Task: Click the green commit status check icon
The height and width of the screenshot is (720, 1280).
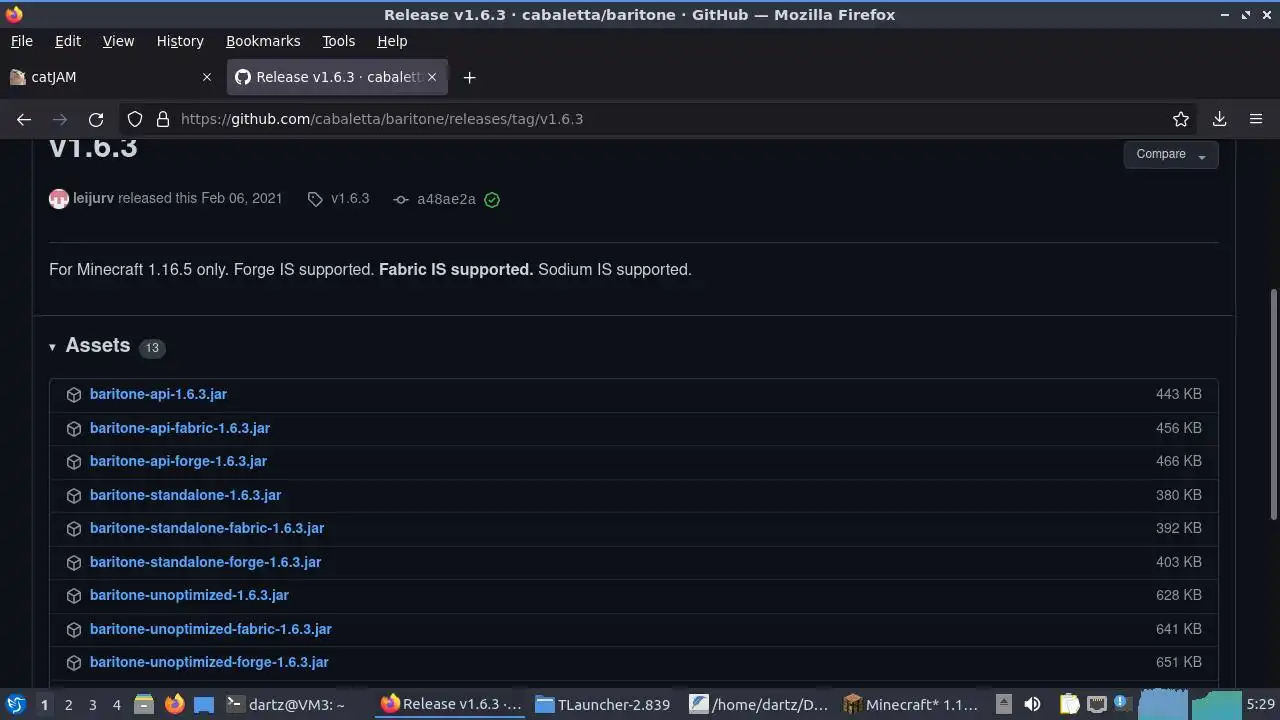Action: [x=492, y=199]
